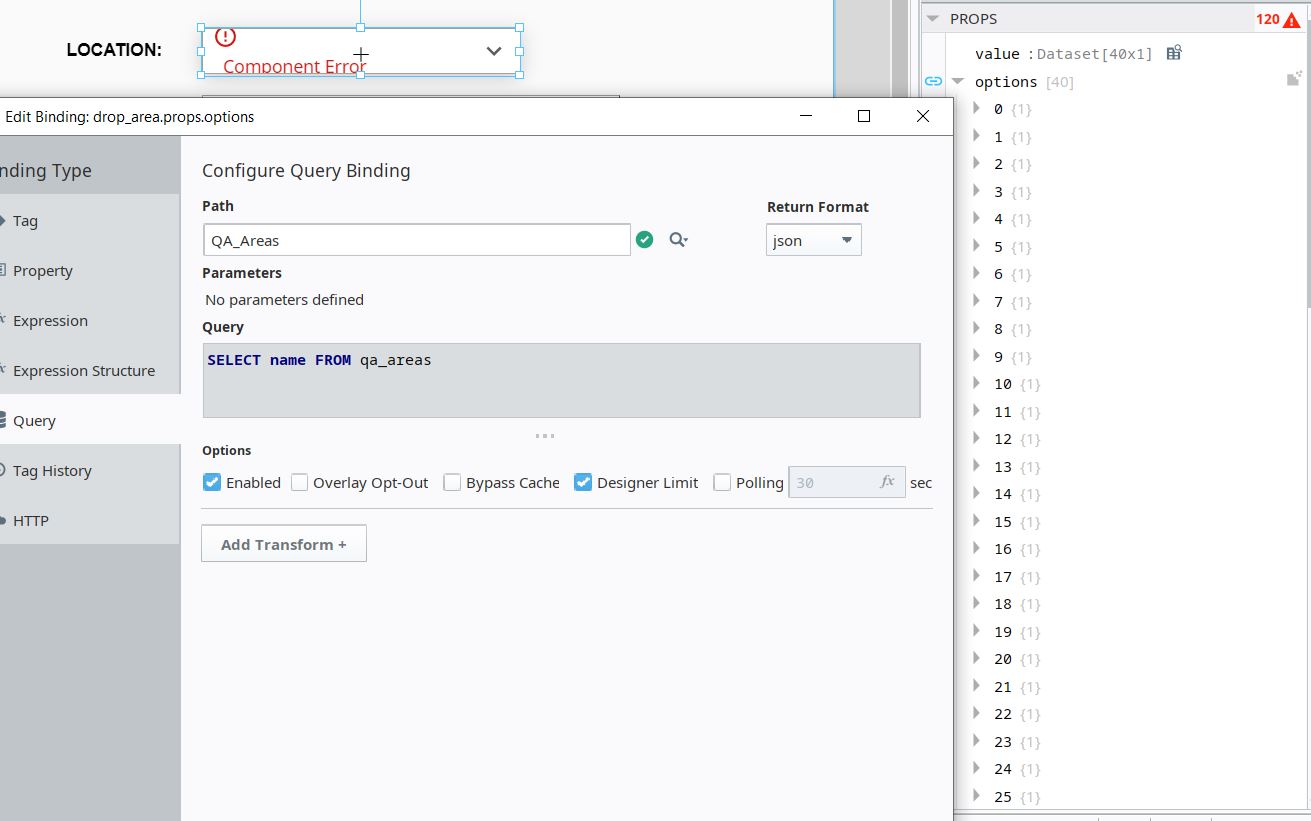The image size is (1311, 821).
Task: Click the options [40] property label
Action: pos(1024,82)
